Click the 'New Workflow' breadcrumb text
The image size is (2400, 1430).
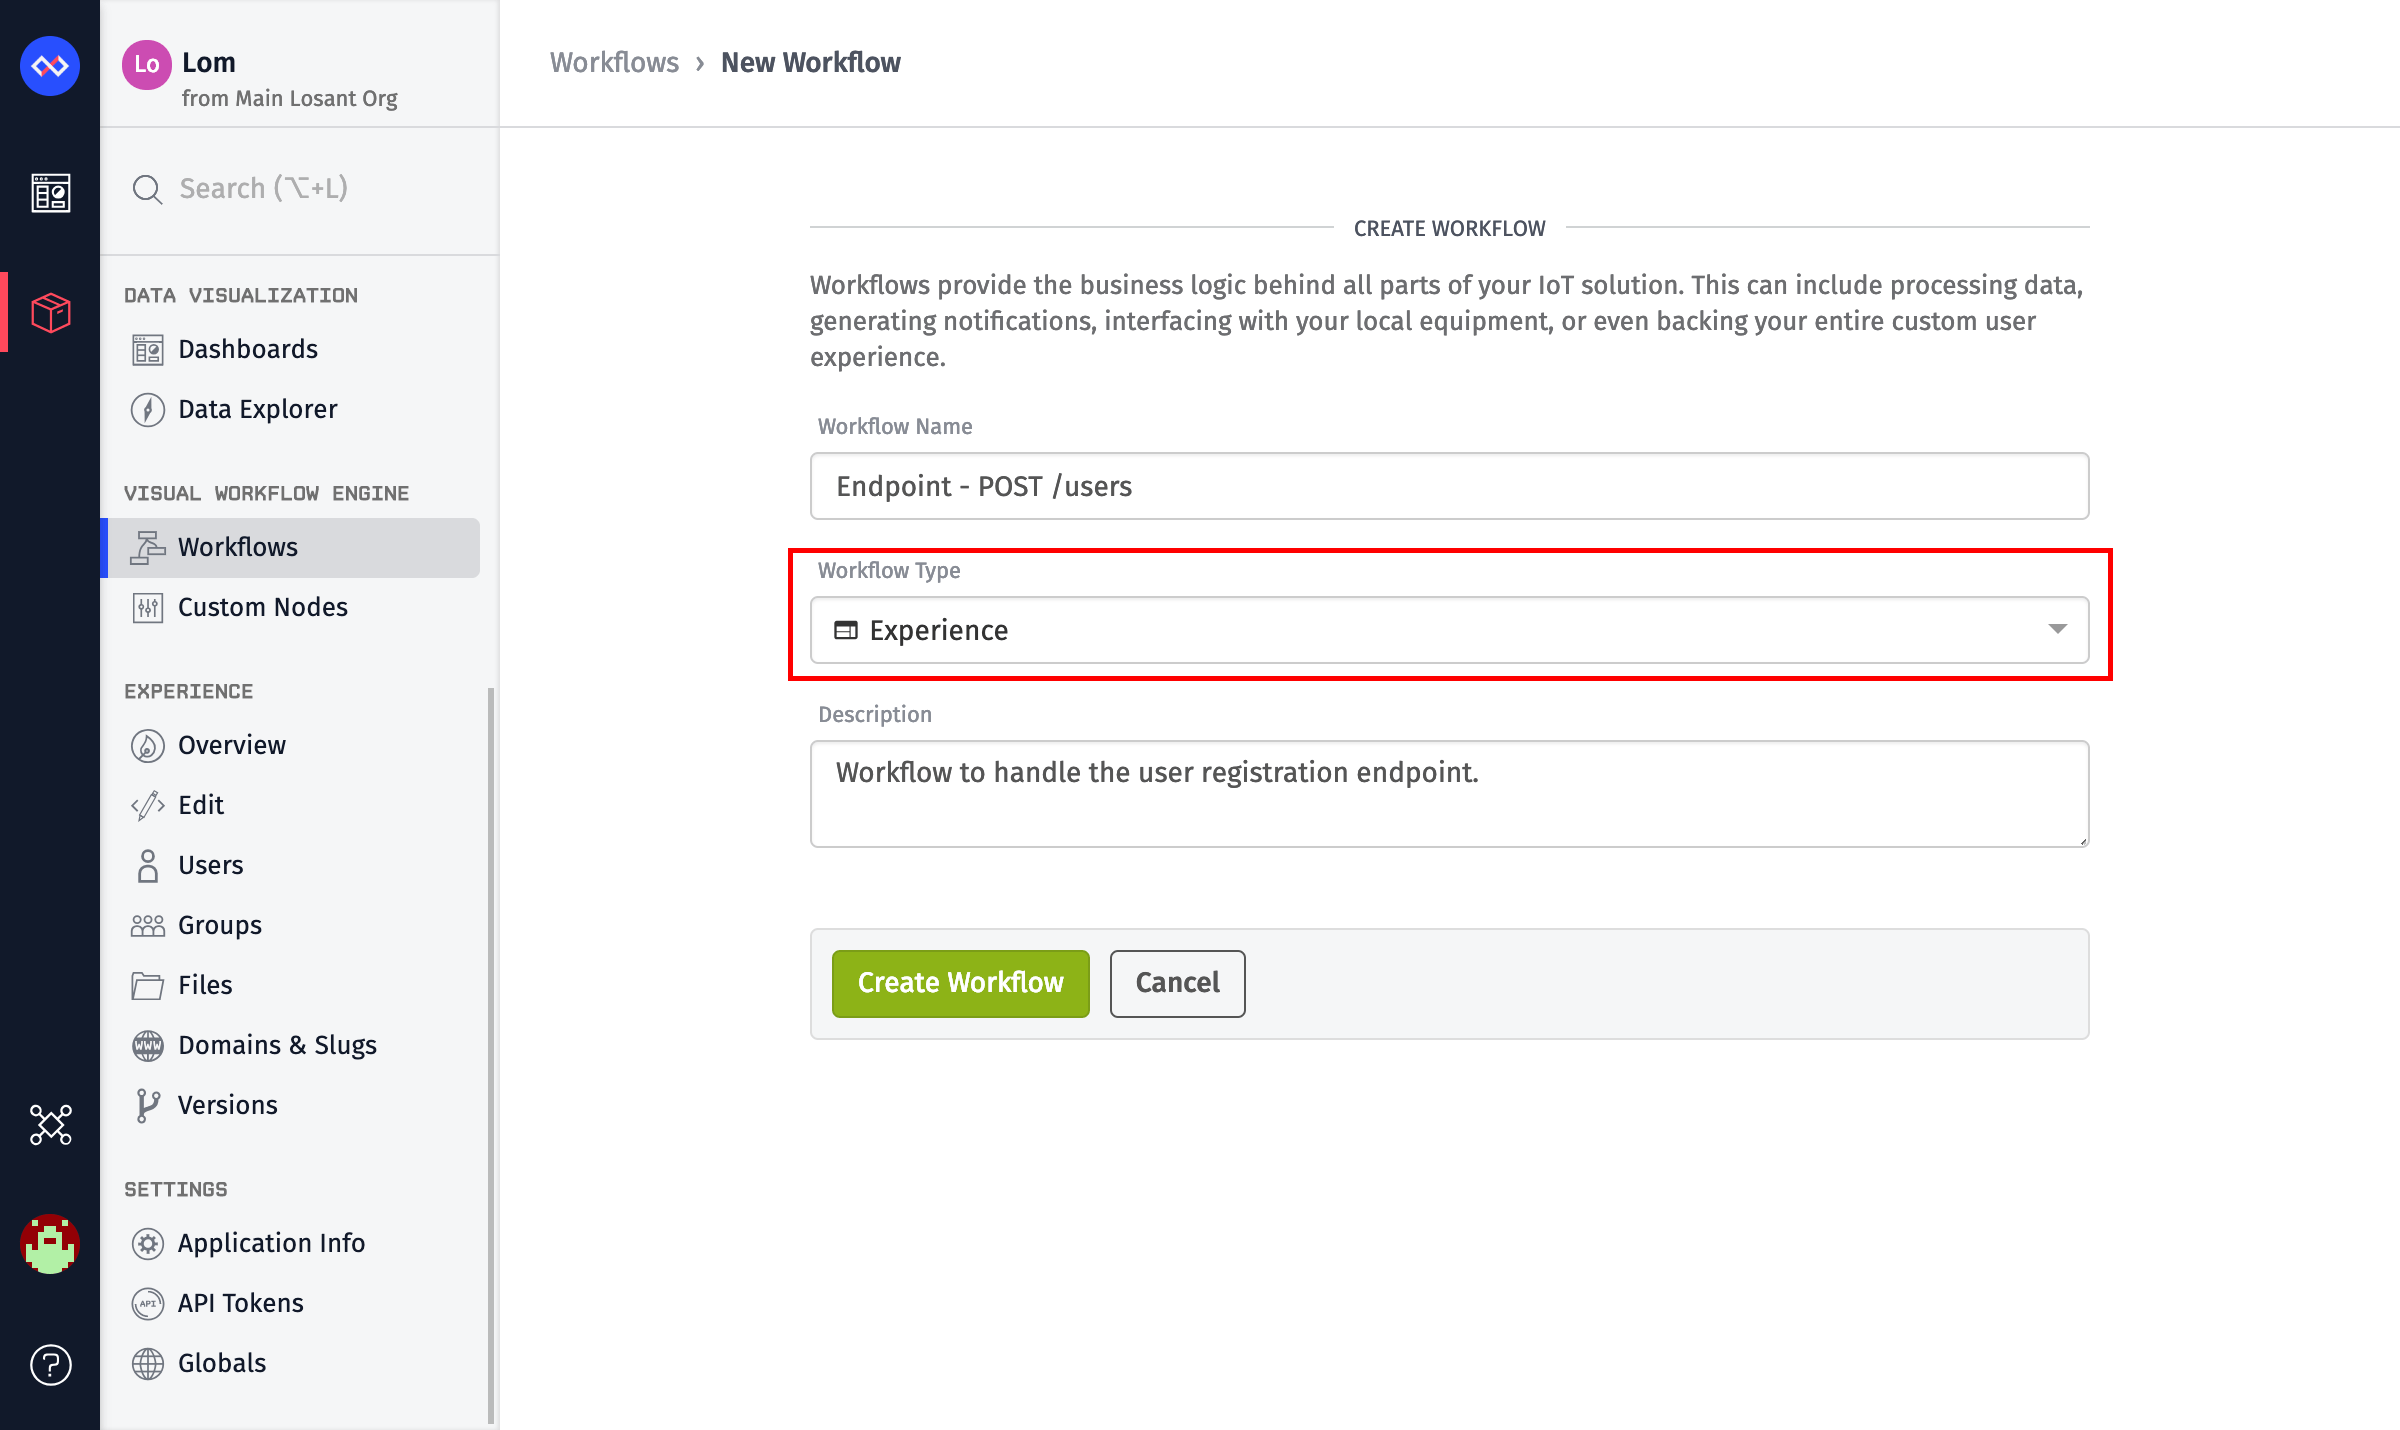810,63
